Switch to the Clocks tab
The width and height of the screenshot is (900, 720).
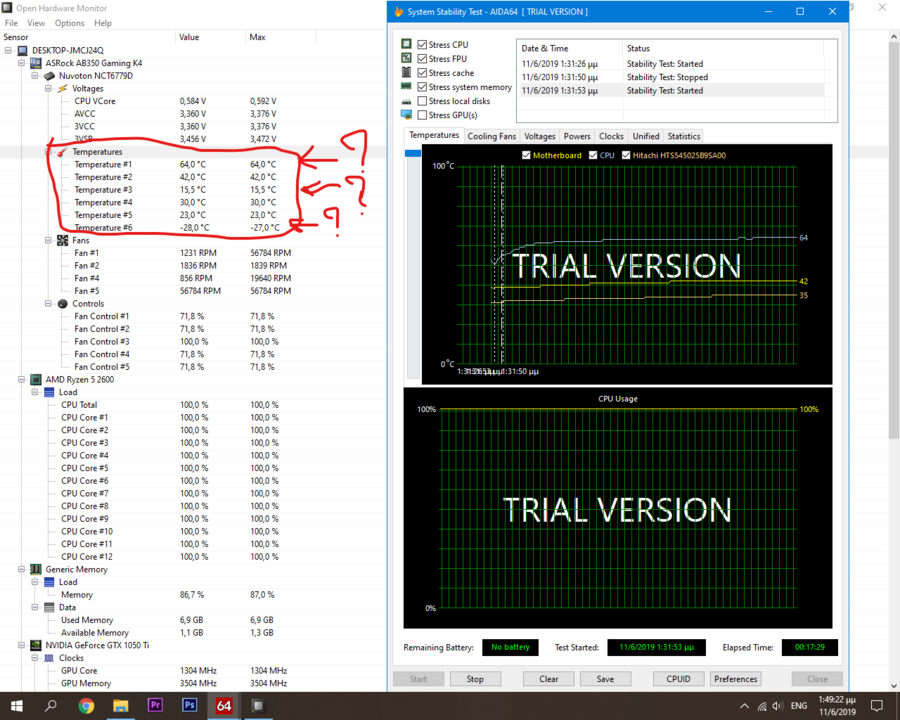pyautogui.click(x=611, y=136)
